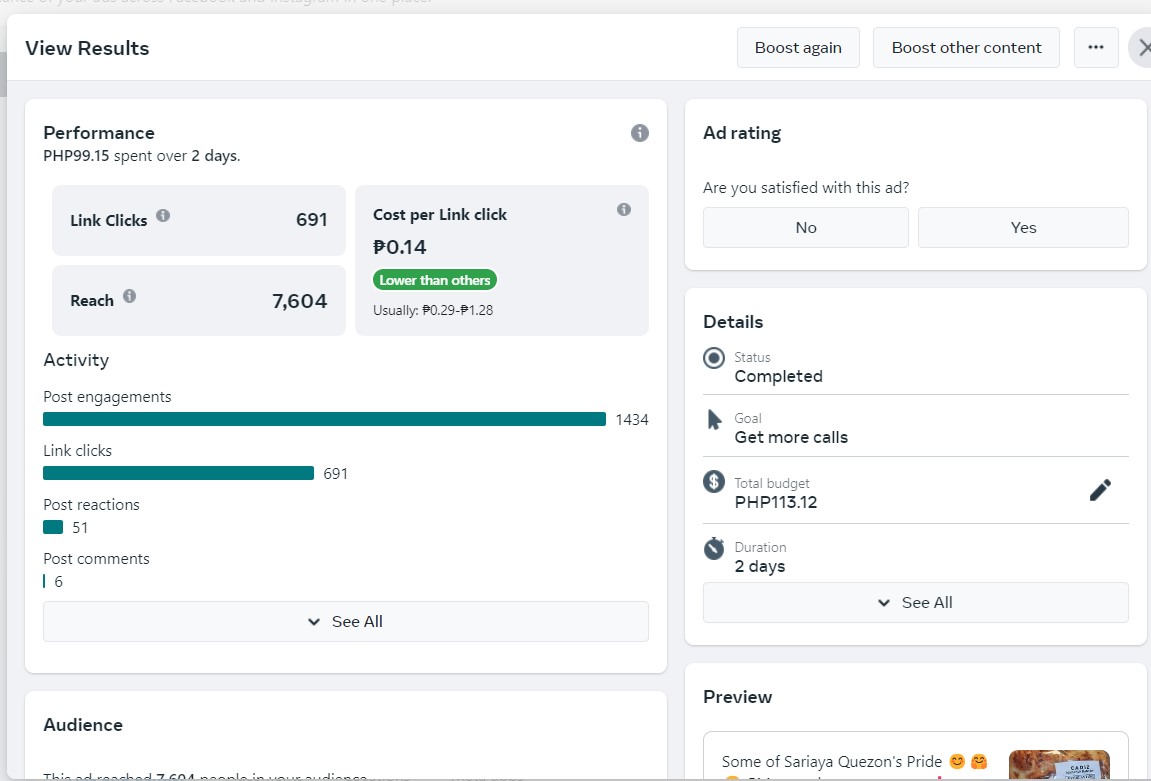The width and height of the screenshot is (1151, 781).
Task: Click the Ad rating heading
Action: point(742,133)
